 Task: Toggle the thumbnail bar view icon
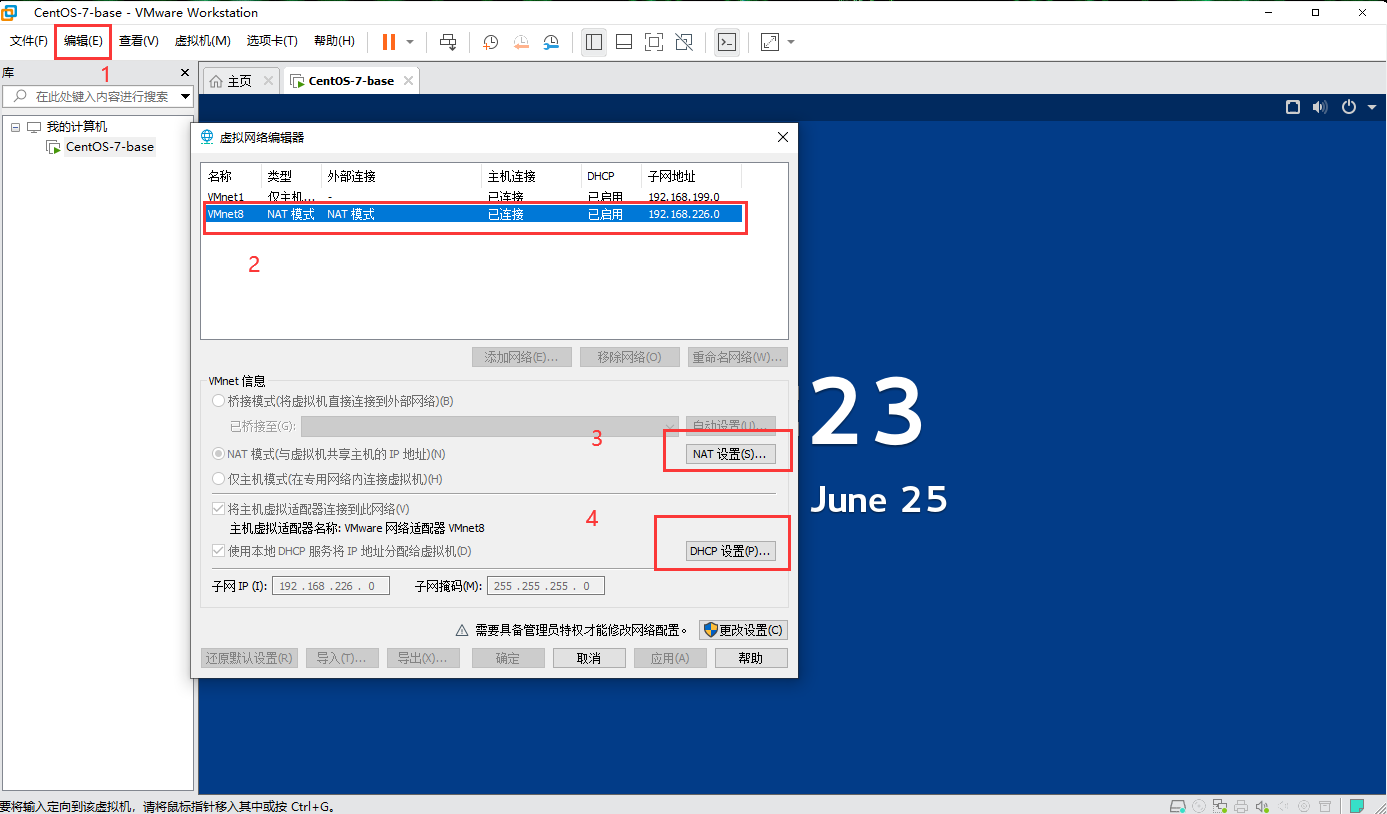[624, 42]
